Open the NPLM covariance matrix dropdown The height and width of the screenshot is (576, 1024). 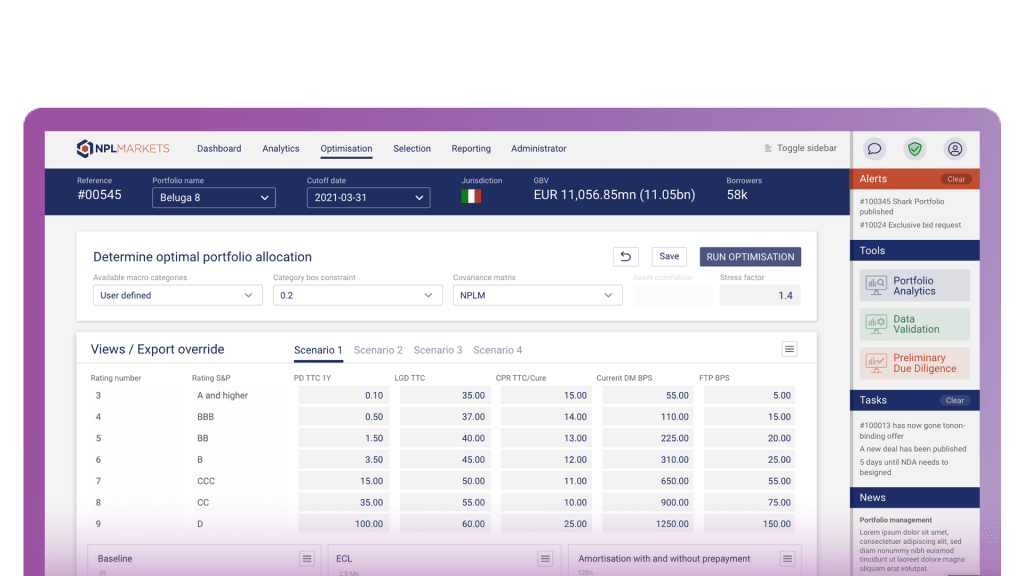pyautogui.click(x=537, y=295)
